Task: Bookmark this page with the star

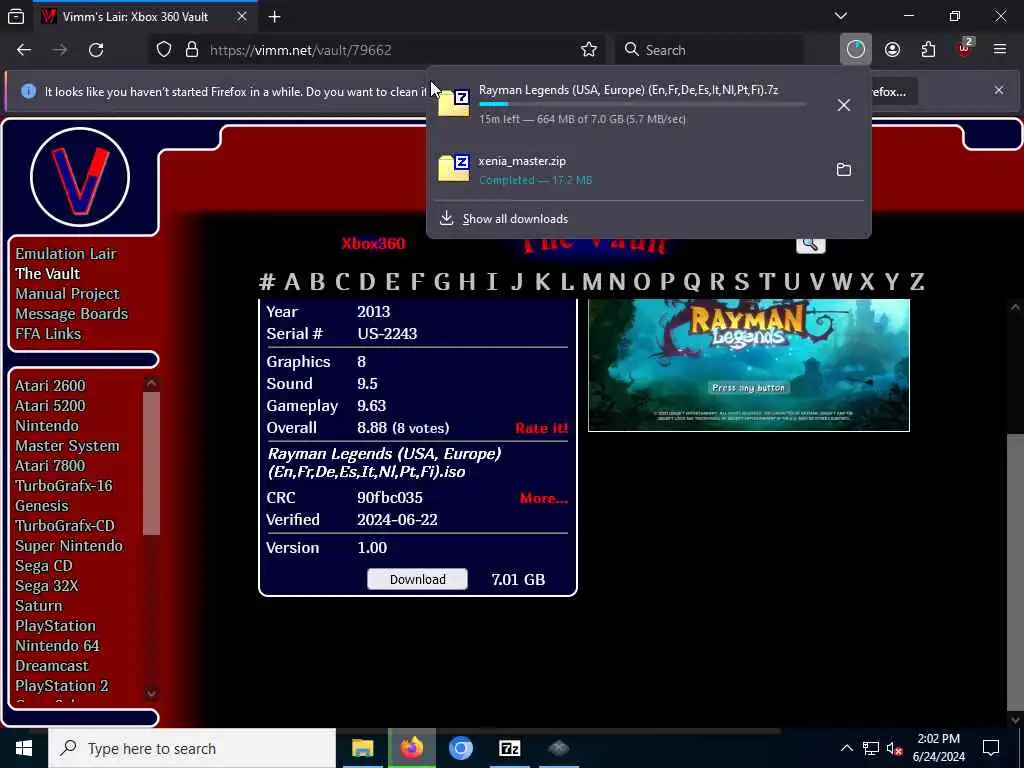Action: [x=589, y=50]
